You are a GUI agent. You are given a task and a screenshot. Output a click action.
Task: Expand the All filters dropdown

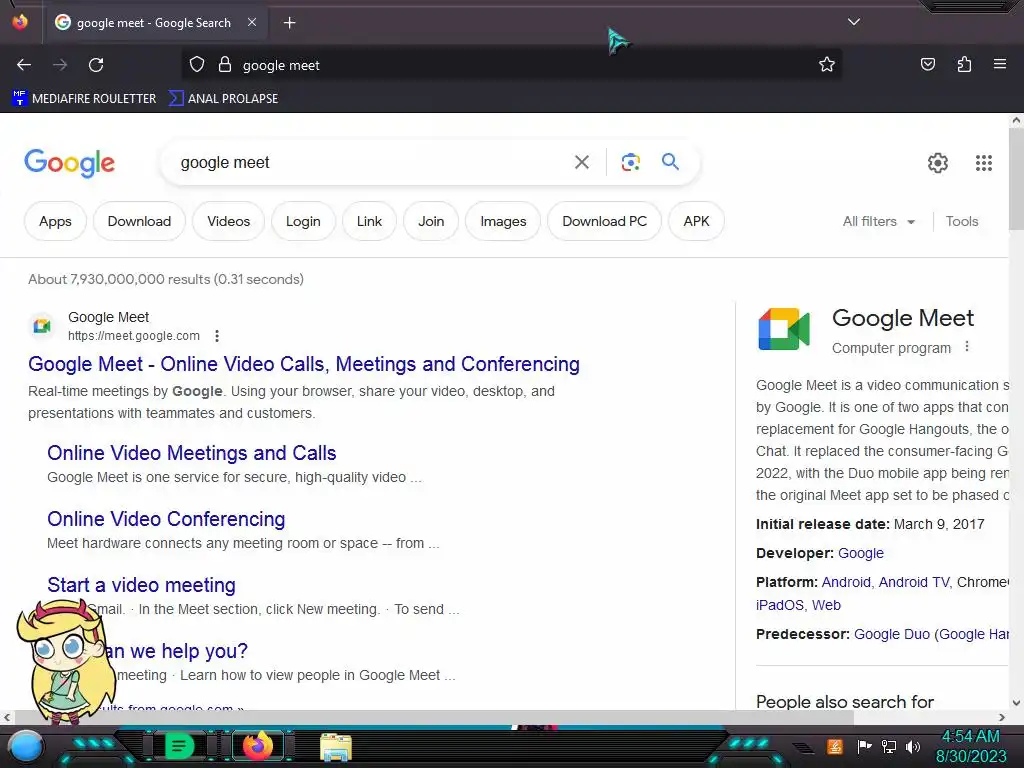[878, 221]
